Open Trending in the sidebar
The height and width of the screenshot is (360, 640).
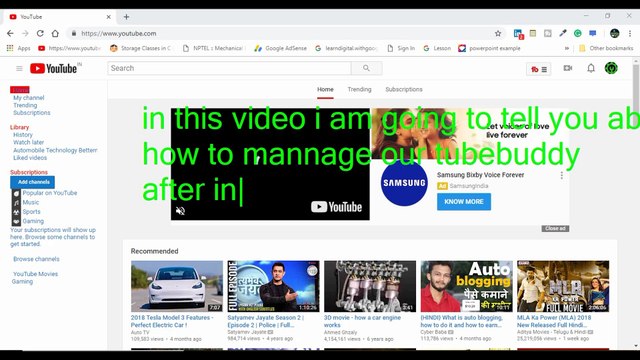[25, 105]
